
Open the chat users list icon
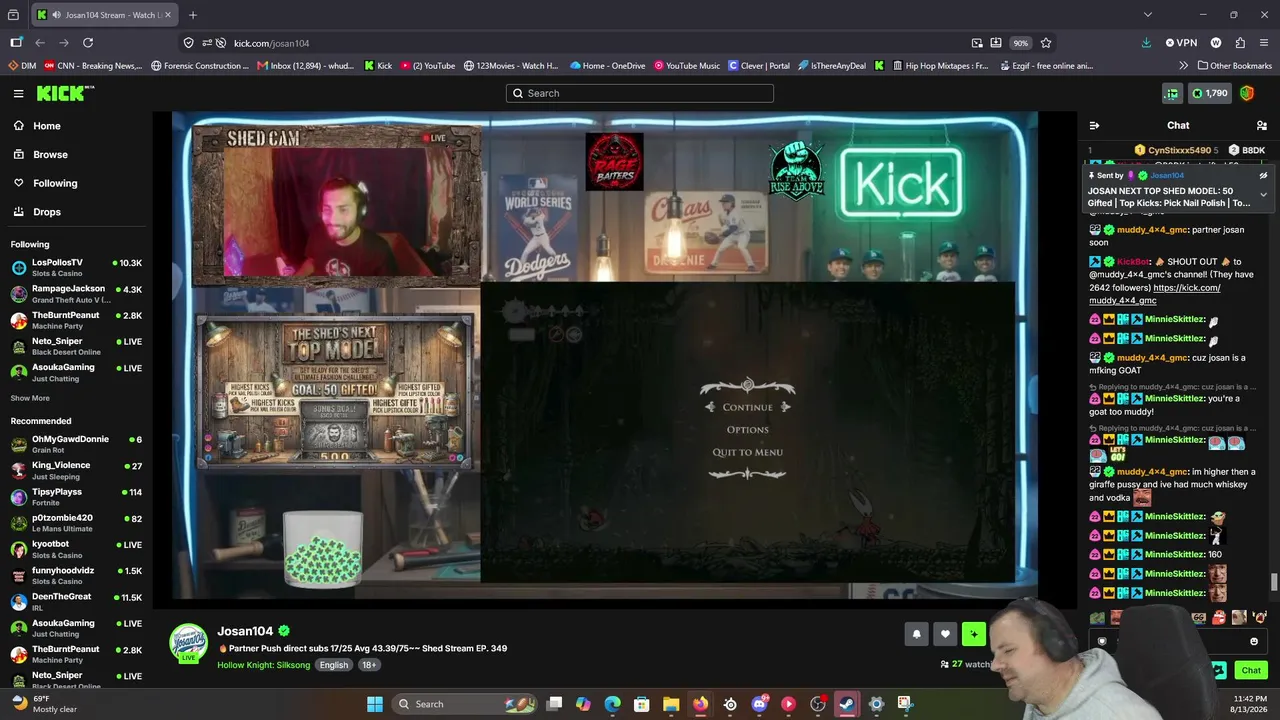coord(1261,125)
